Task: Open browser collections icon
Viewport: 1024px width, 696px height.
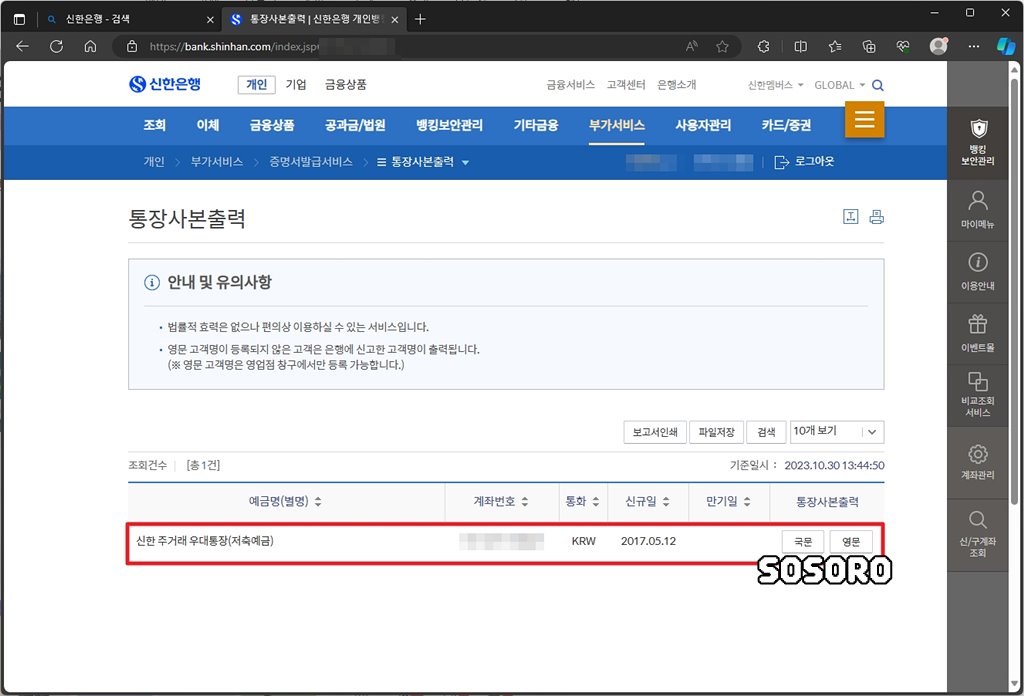Action: [869, 46]
